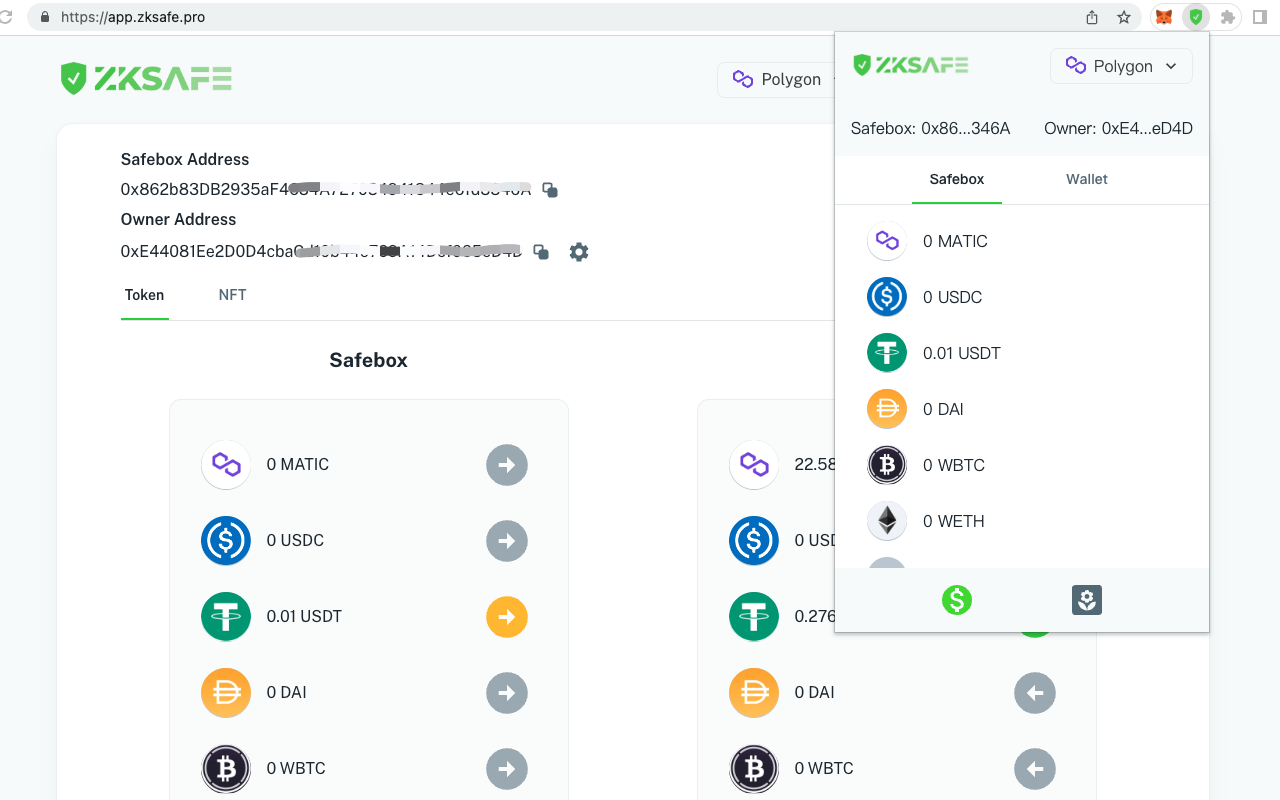
Task: Copy the Owner Address
Action: 541,252
